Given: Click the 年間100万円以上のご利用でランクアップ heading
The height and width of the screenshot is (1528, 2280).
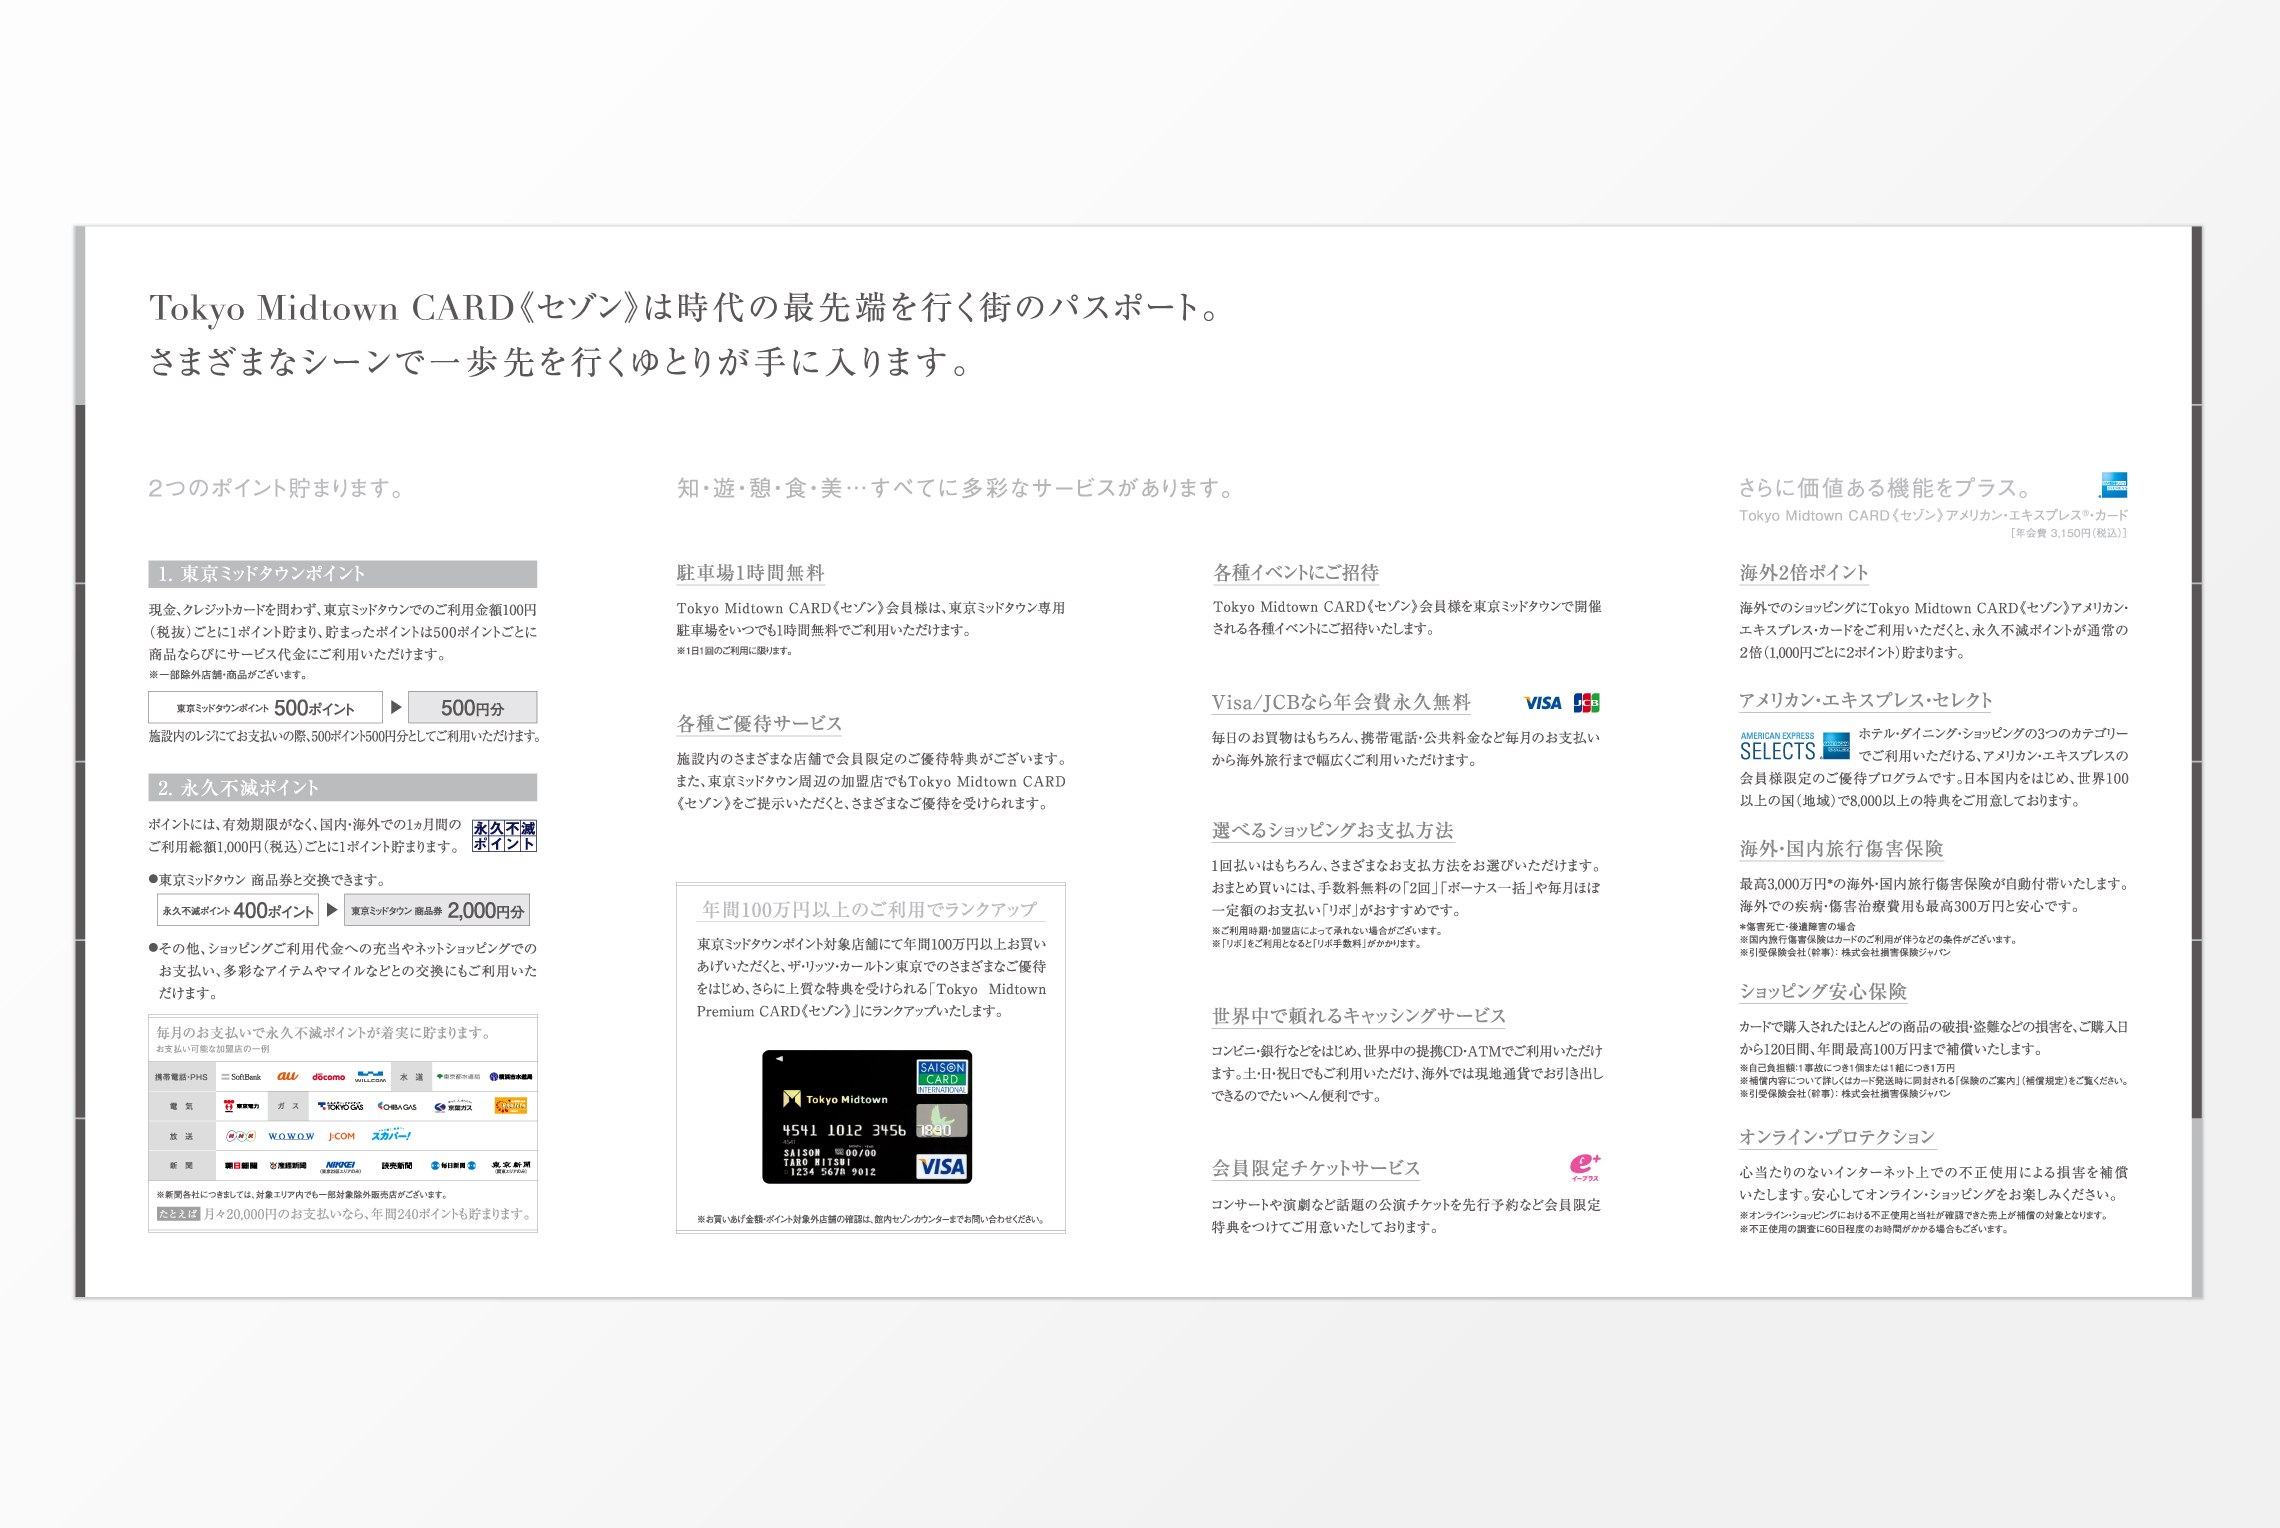Looking at the screenshot, I should click(869, 909).
